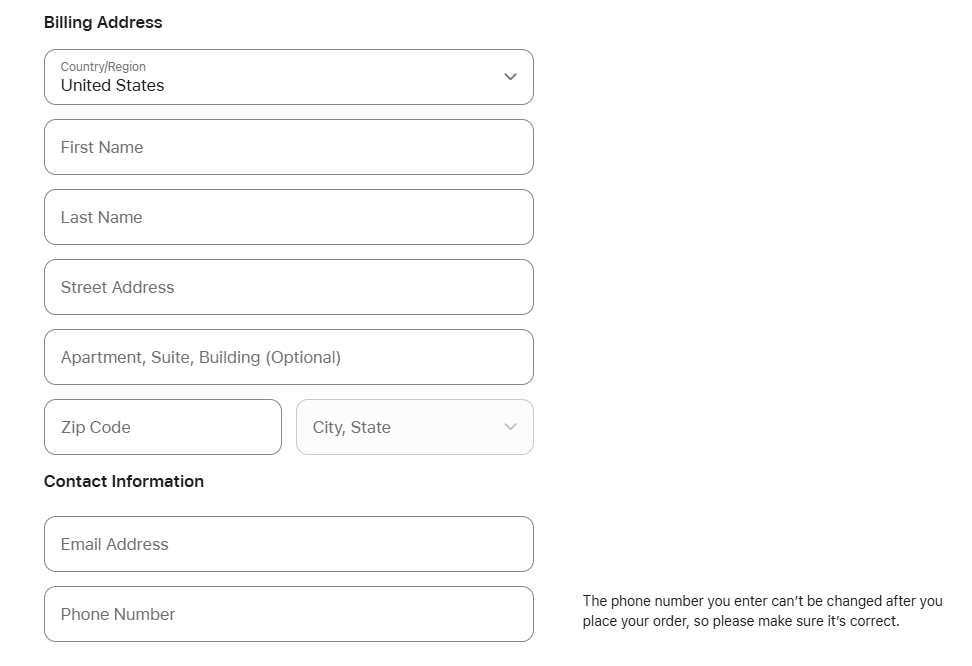The image size is (972, 666).
Task: Select the Phone Number input
Action: point(288,614)
